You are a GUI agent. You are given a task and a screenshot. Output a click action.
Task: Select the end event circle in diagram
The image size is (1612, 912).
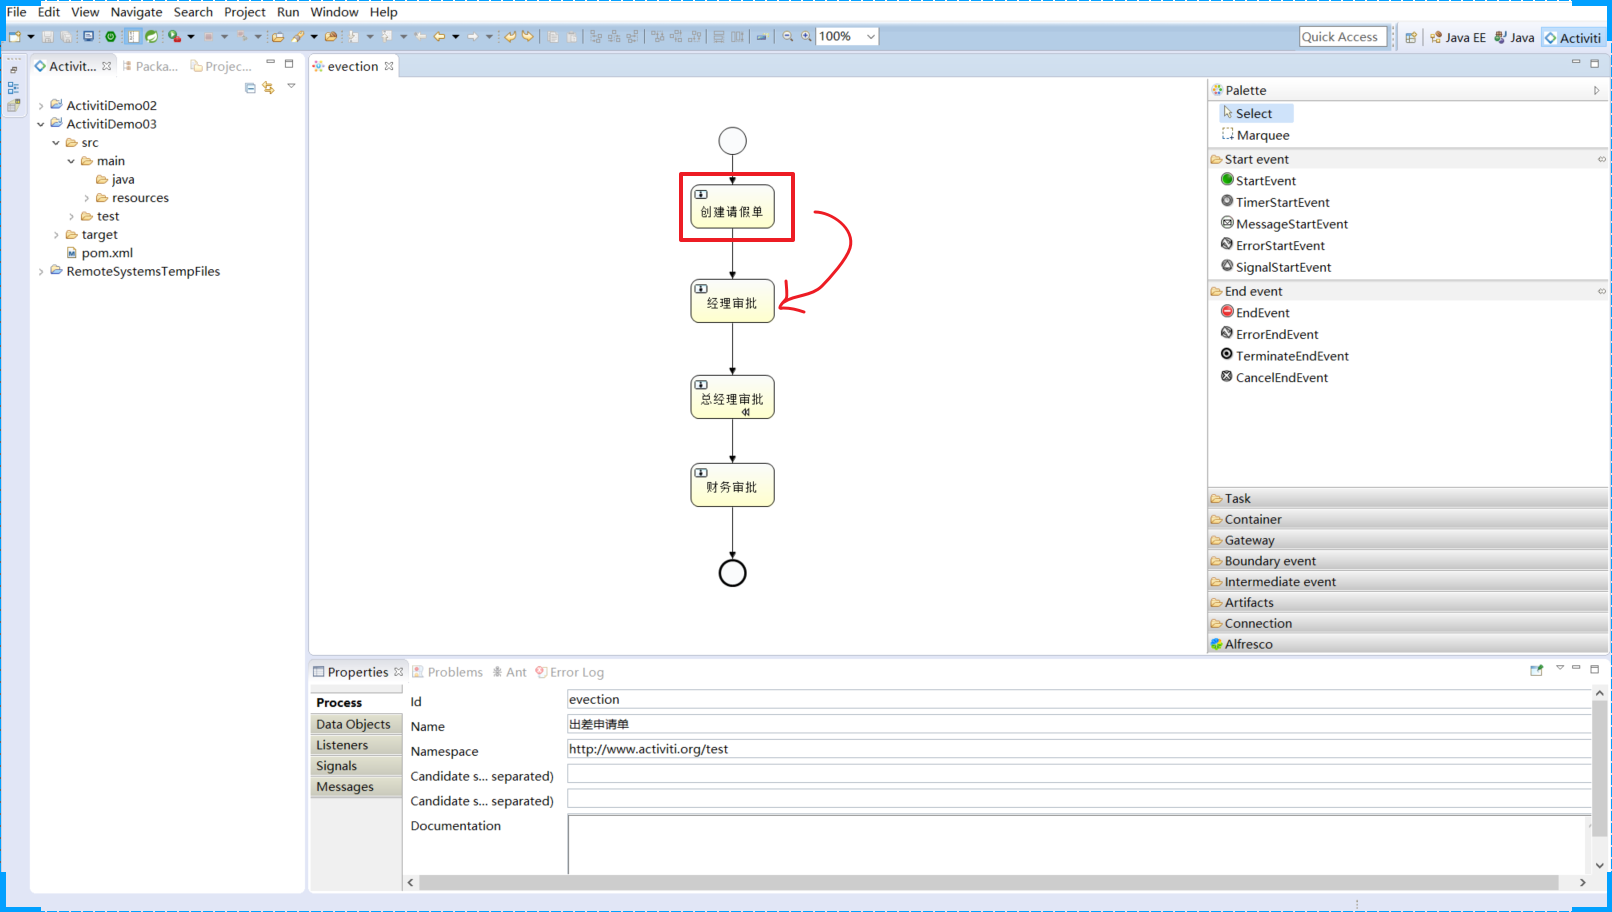(732, 573)
